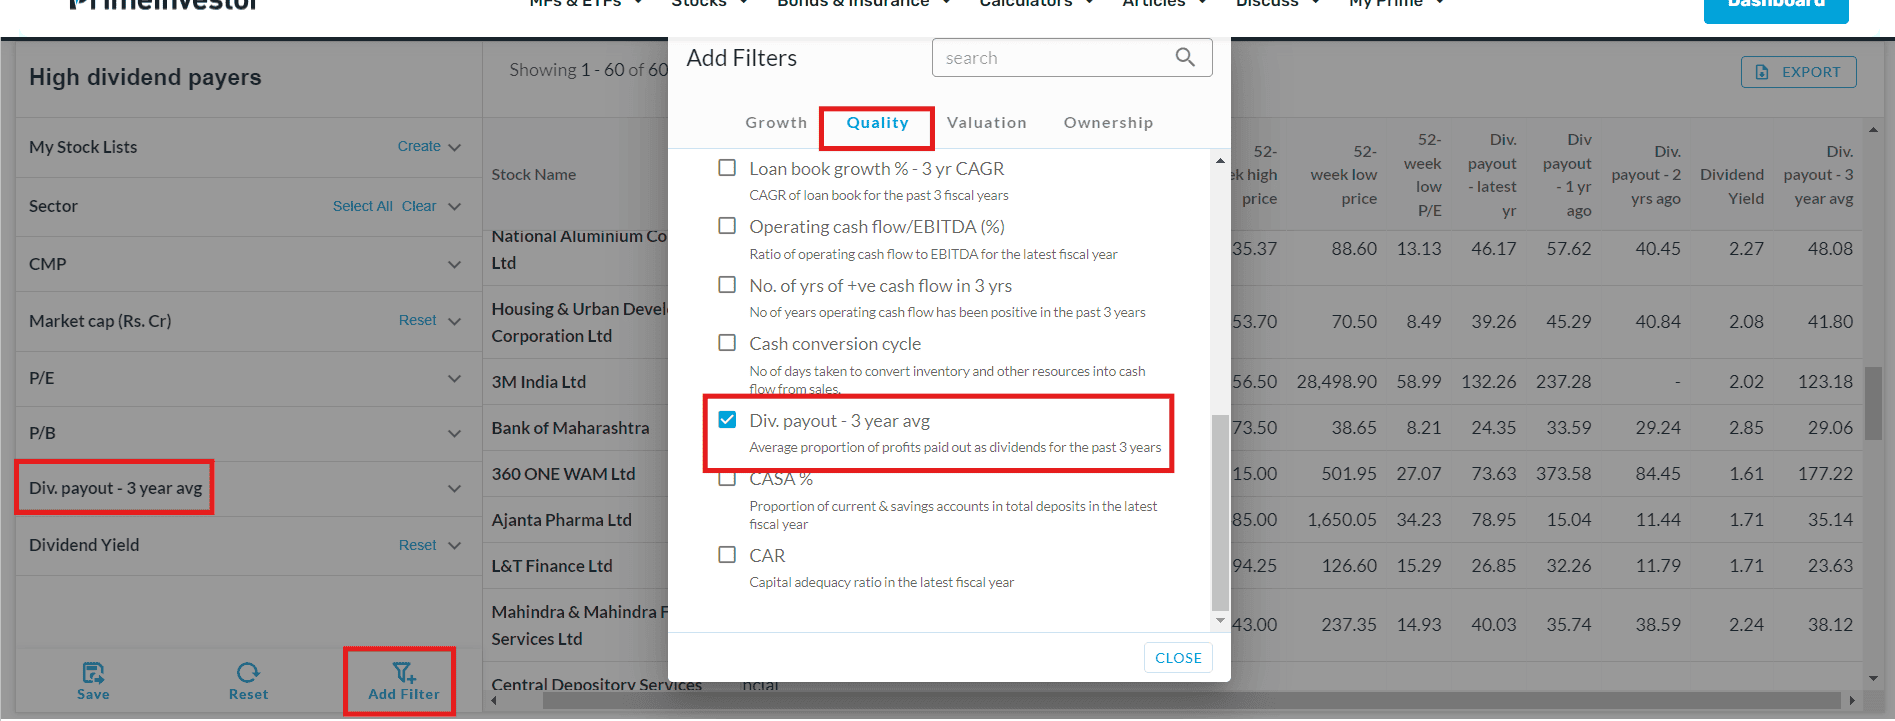
Task: Enable the Operating cash flow/EBITDA (%) filter
Action: click(727, 226)
